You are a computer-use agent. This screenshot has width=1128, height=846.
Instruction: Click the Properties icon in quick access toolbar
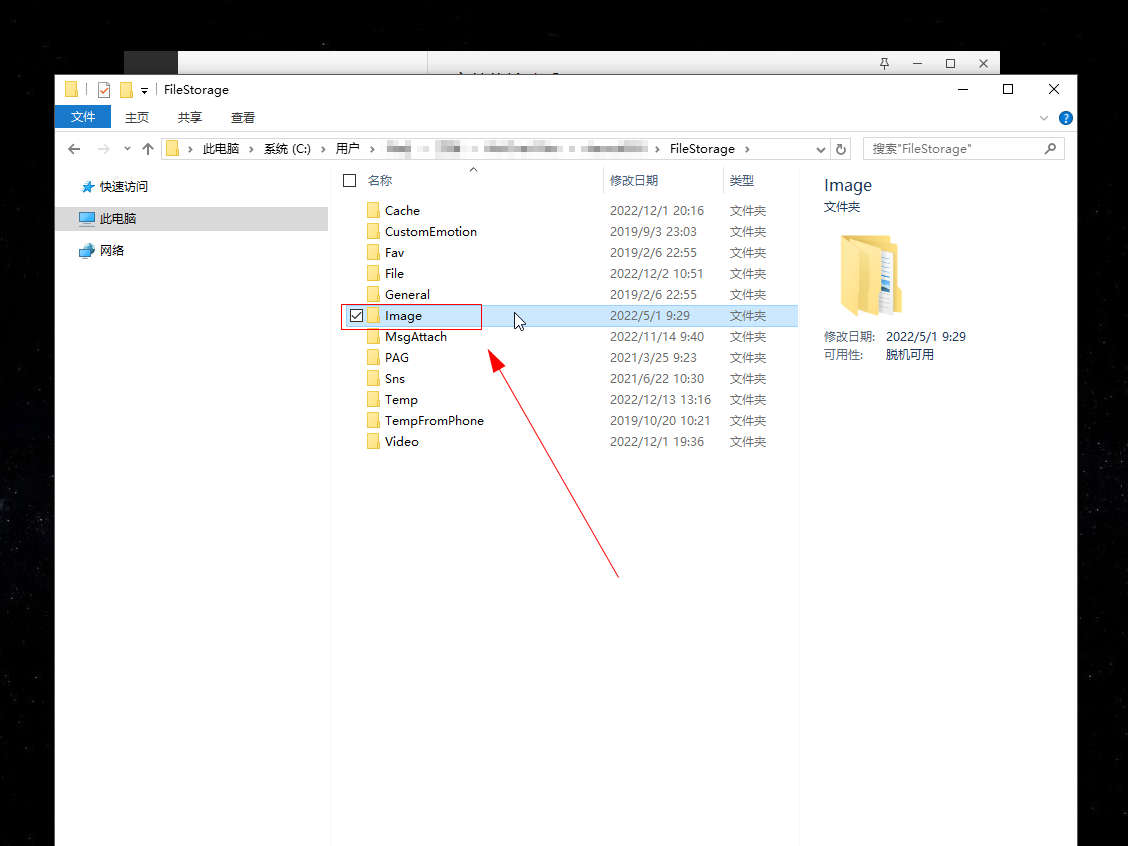click(104, 90)
